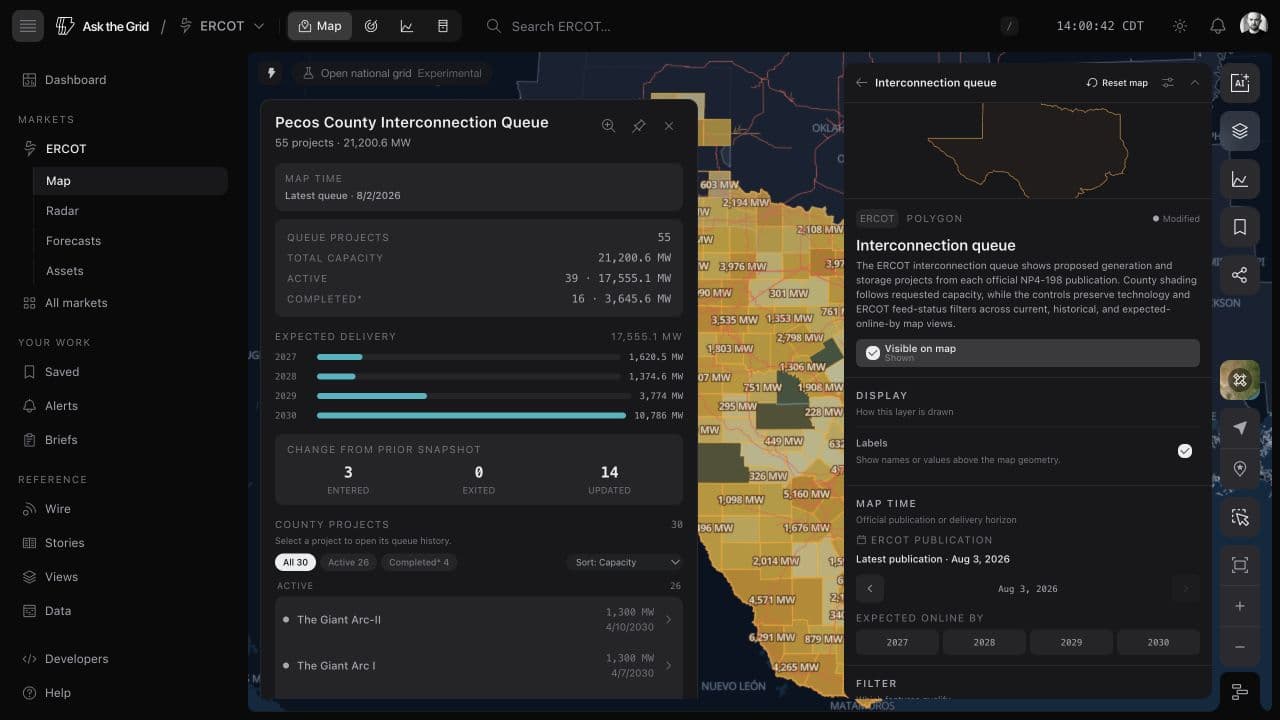Pin the Pecos County panel
This screenshot has width=1280, height=720.
click(639, 126)
